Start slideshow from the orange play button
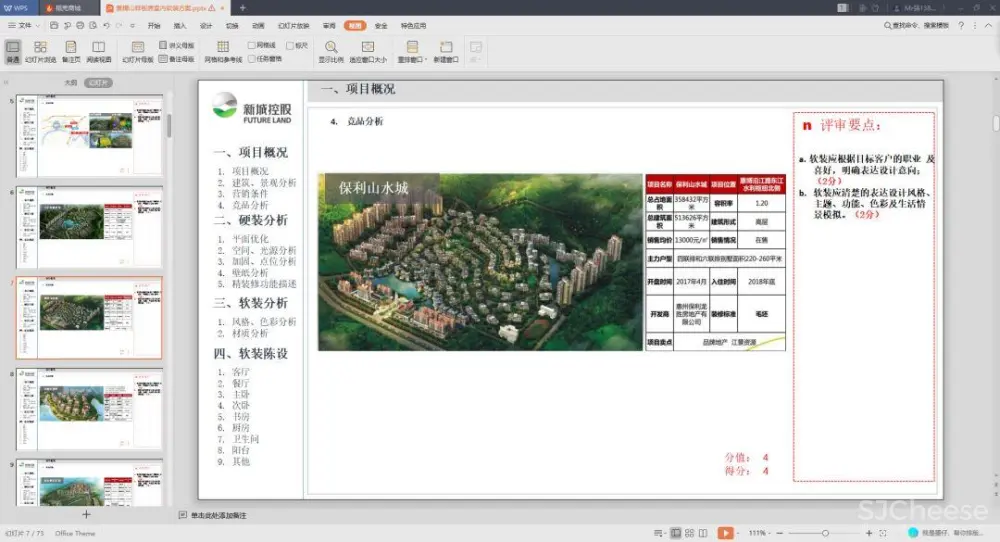Image resolution: width=1000 pixels, height=542 pixels. tap(725, 533)
